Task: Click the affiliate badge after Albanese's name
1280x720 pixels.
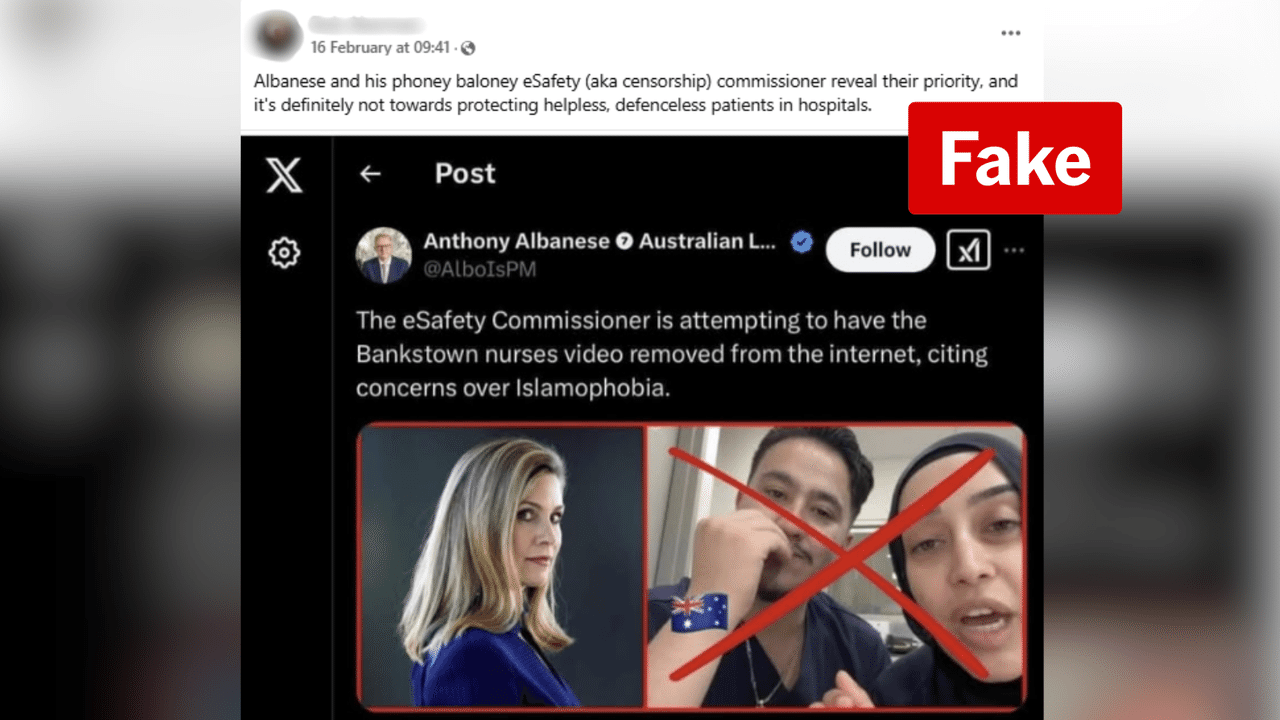Action: coord(624,241)
